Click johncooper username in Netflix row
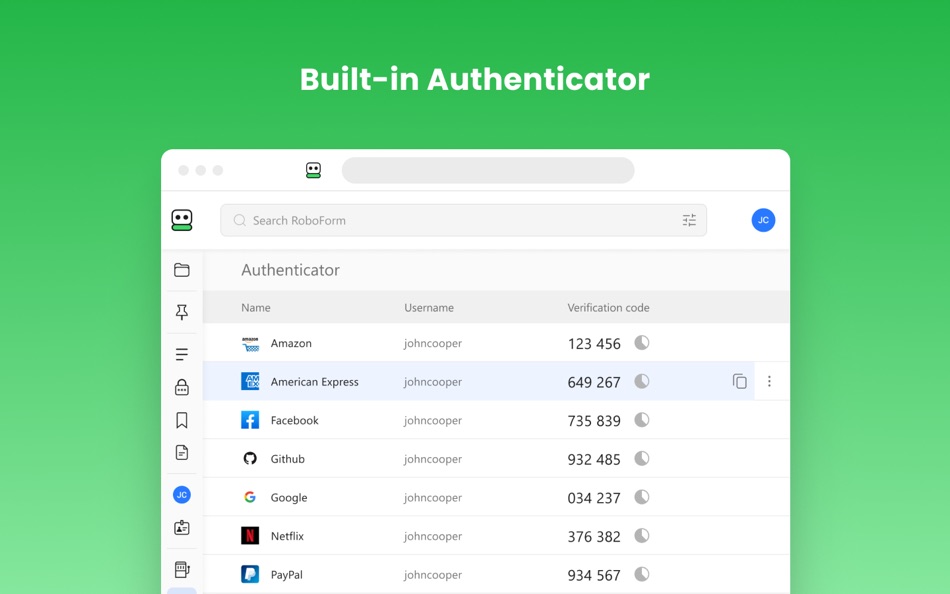 pos(433,536)
